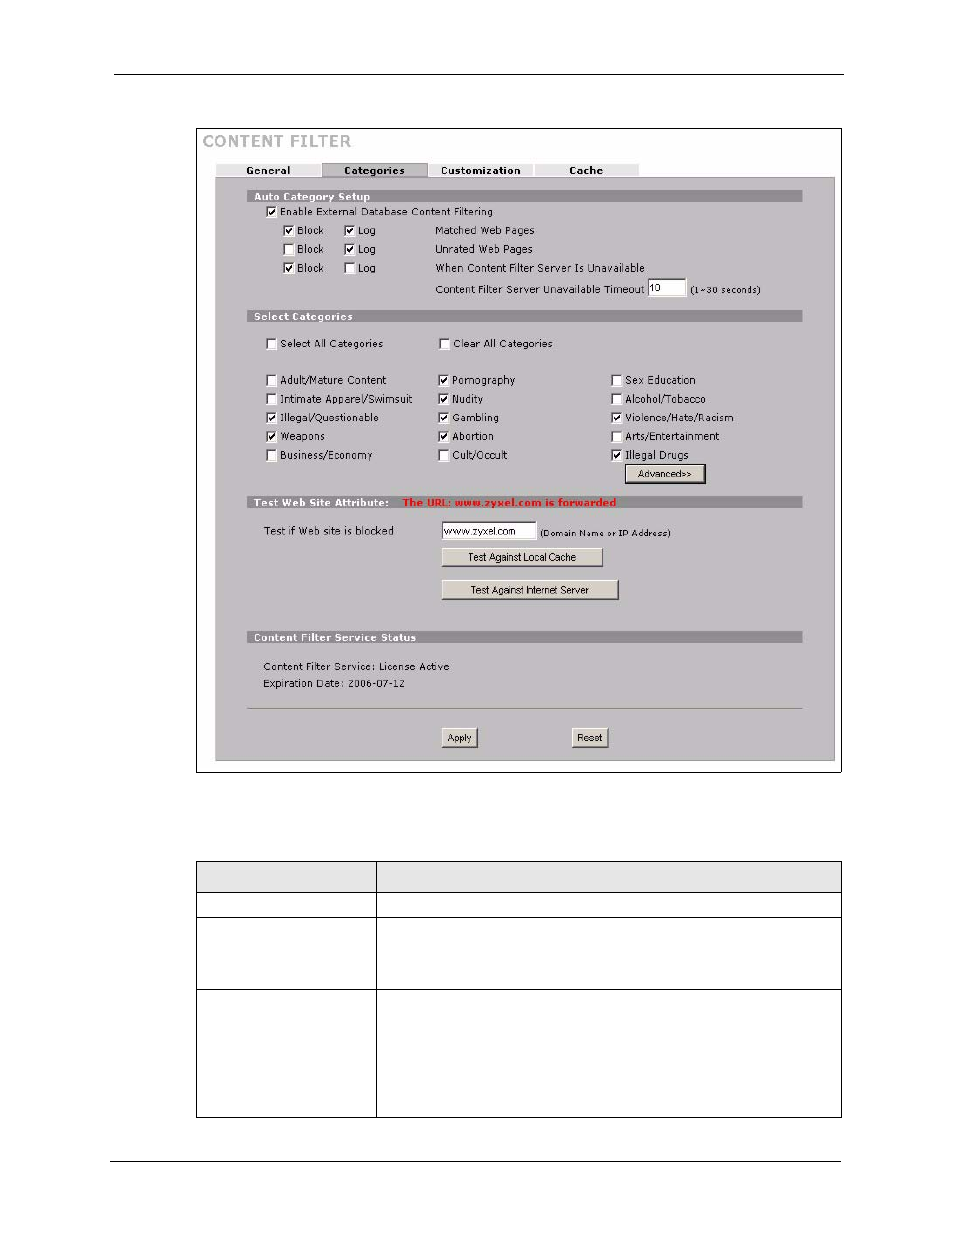The image size is (954, 1235).
Task: Enable the Adult/Mature Content category
Action: coord(272,381)
